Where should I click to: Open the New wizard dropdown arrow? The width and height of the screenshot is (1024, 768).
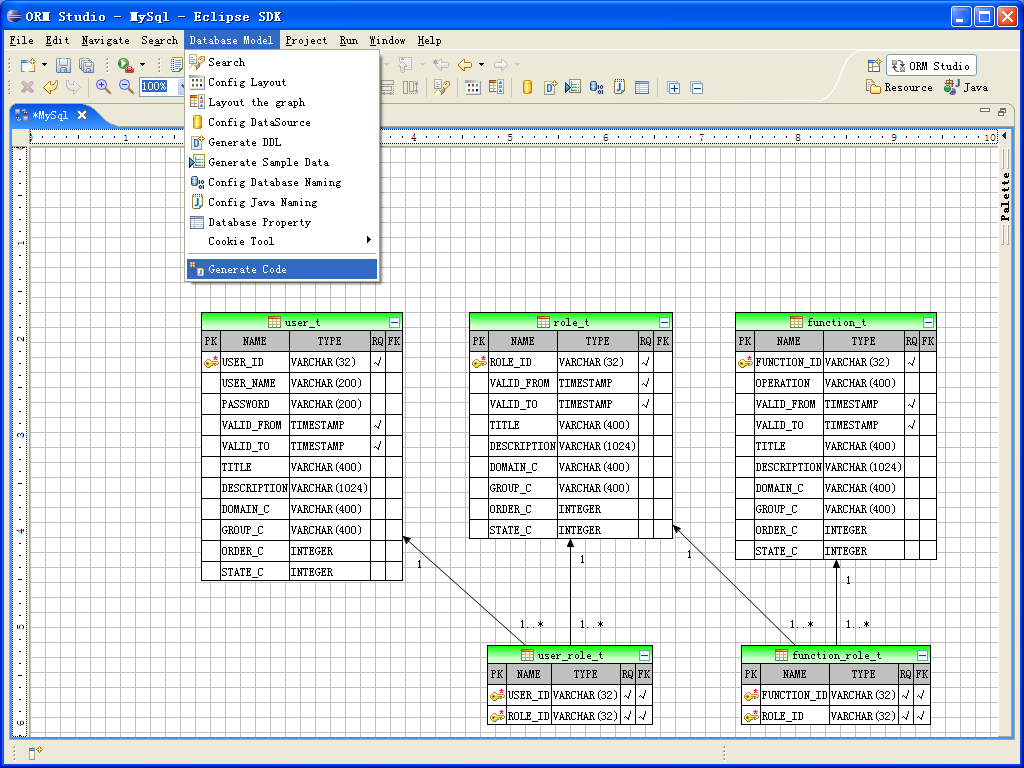(x=44, y=65)
